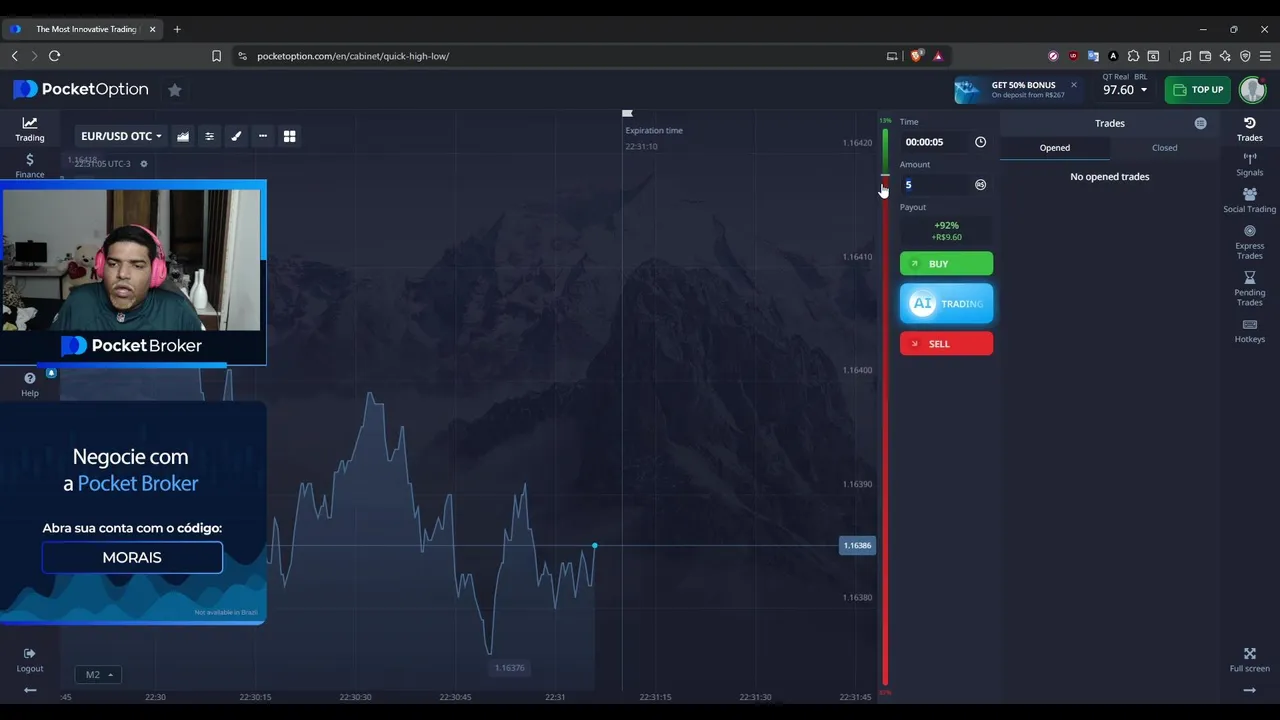Bookmark this page
Image resolution: width=1280 pixels, height=720 pixels.
[x=216, y=56]
